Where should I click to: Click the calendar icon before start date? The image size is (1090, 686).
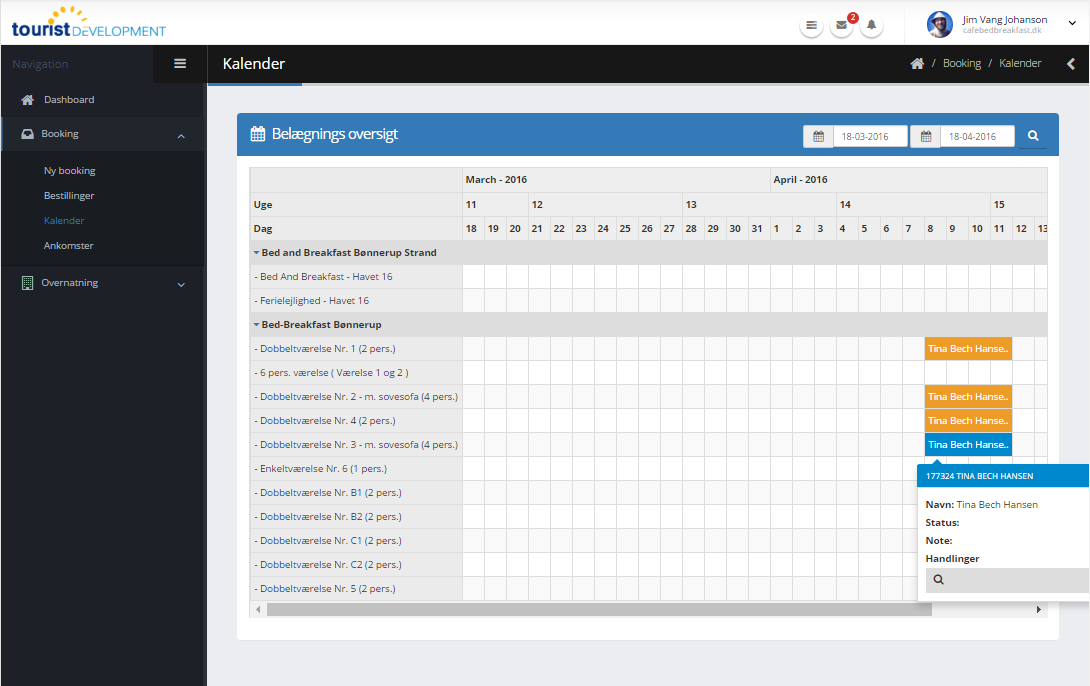[818, 137]
